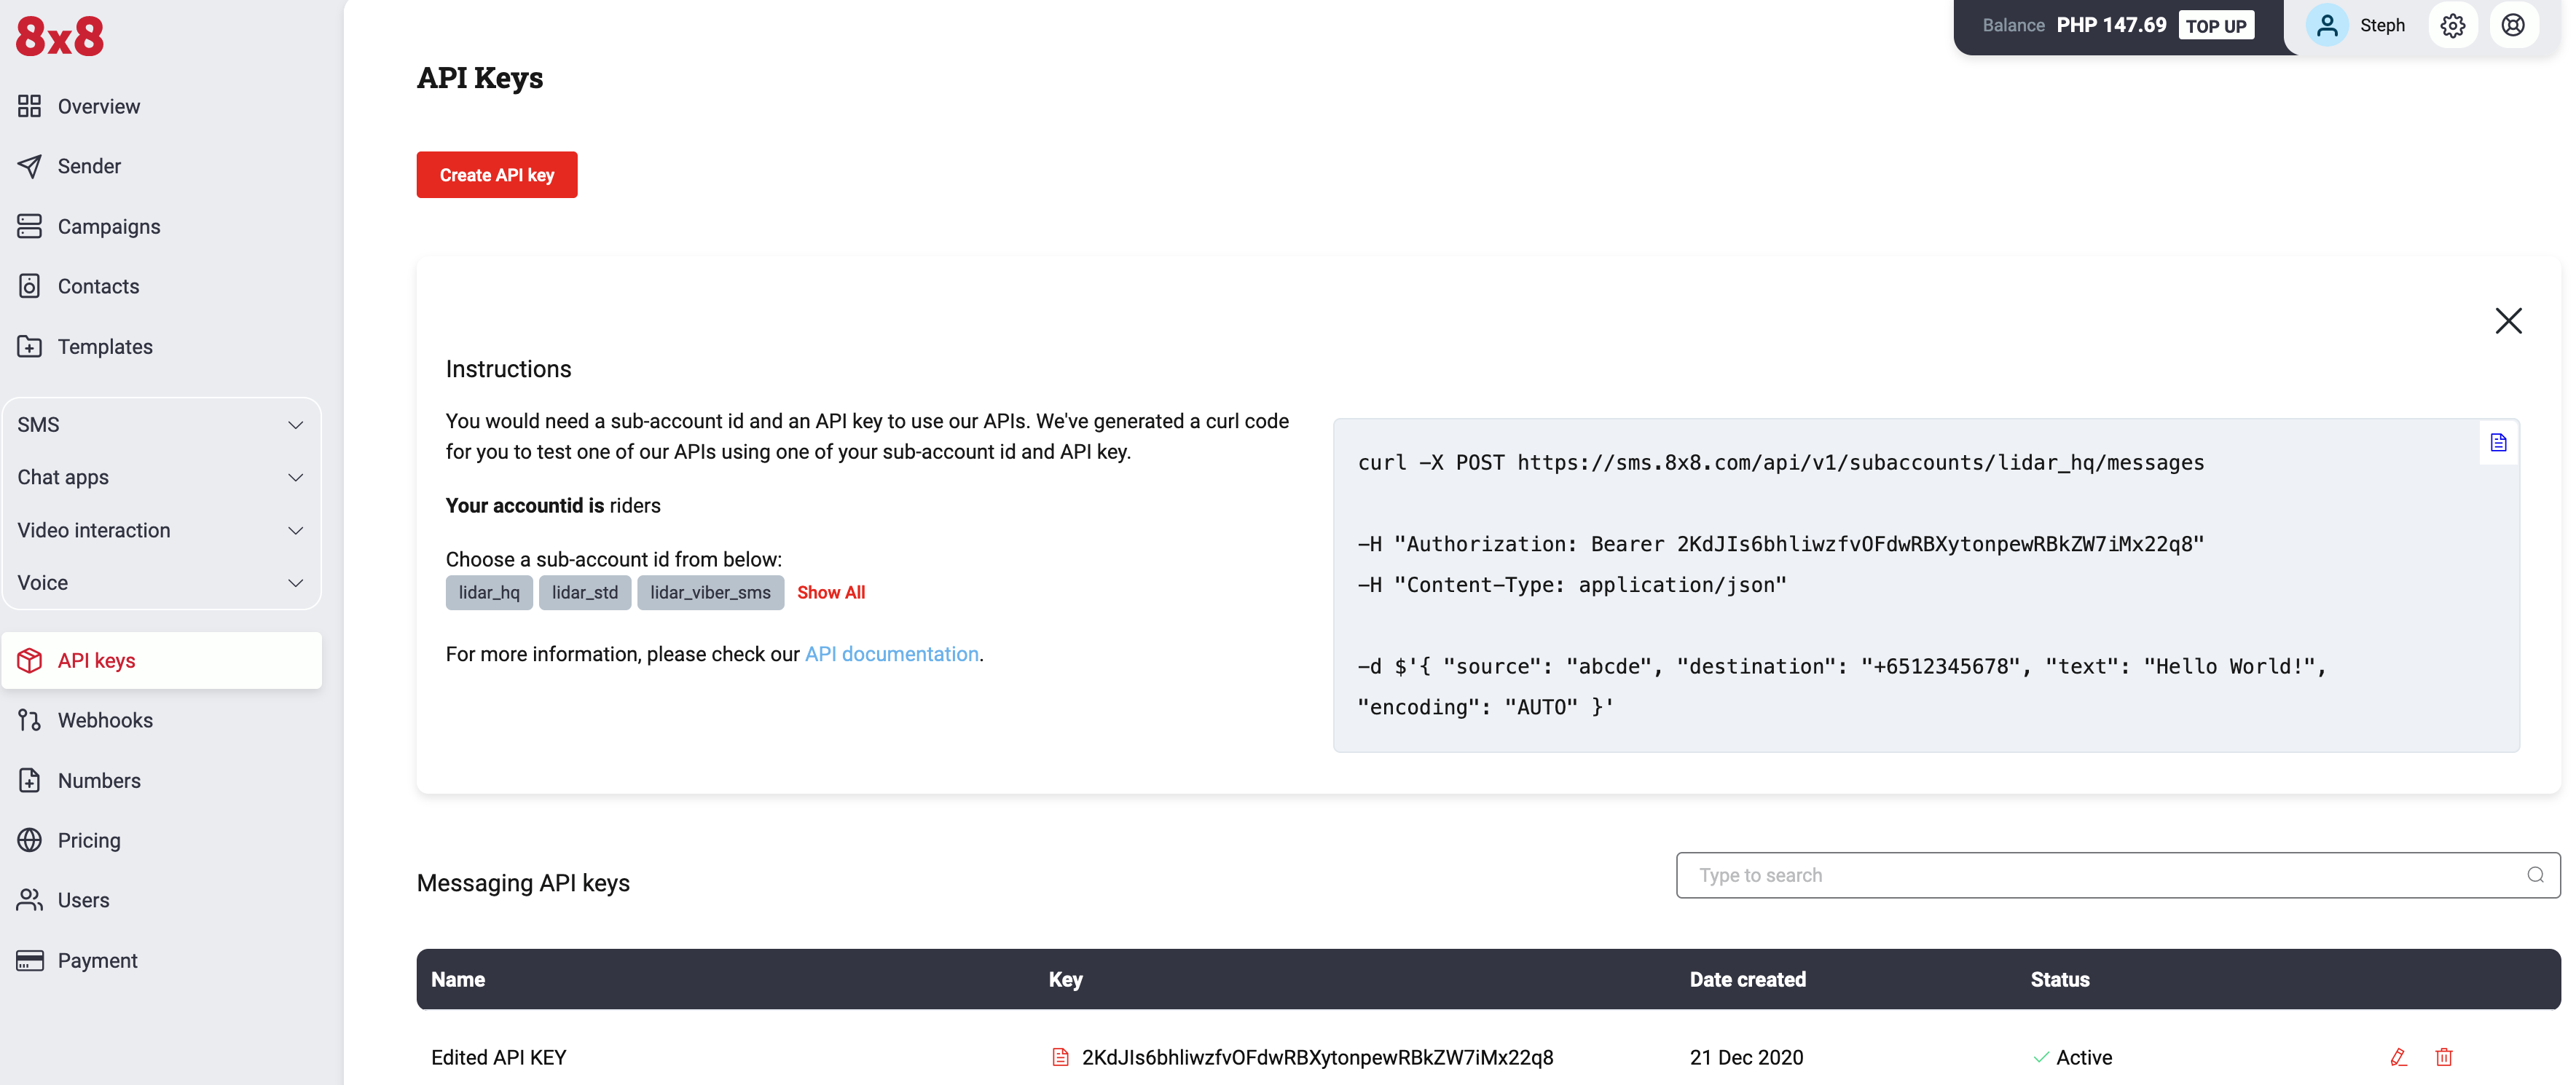Viewport: 2576px width, 1085px height.
Task: Click the API key string in table
Action: click(x=1317, y=1057)
